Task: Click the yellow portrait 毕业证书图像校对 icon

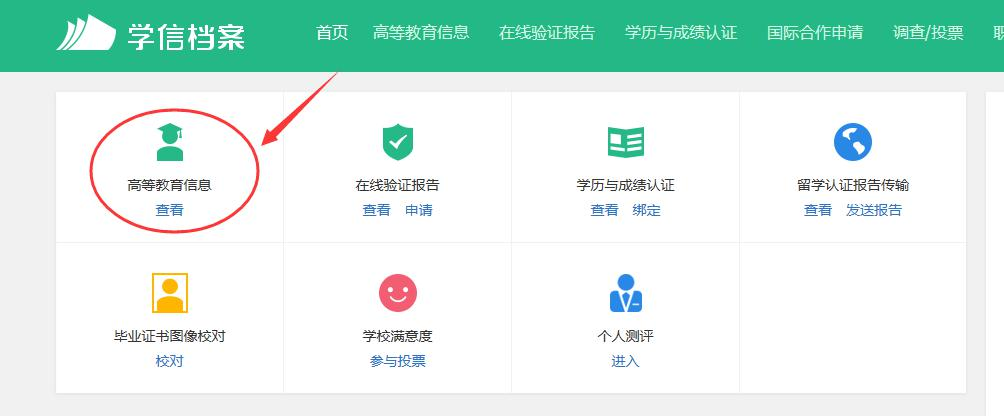Action: point(170,293)
